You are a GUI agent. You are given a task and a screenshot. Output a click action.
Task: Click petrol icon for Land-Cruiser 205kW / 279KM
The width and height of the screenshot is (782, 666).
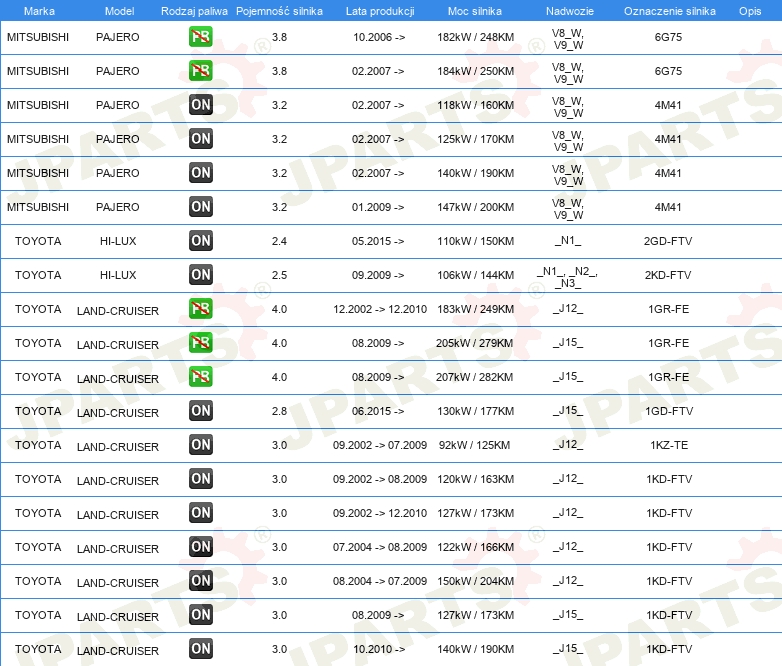click(200, 343)
